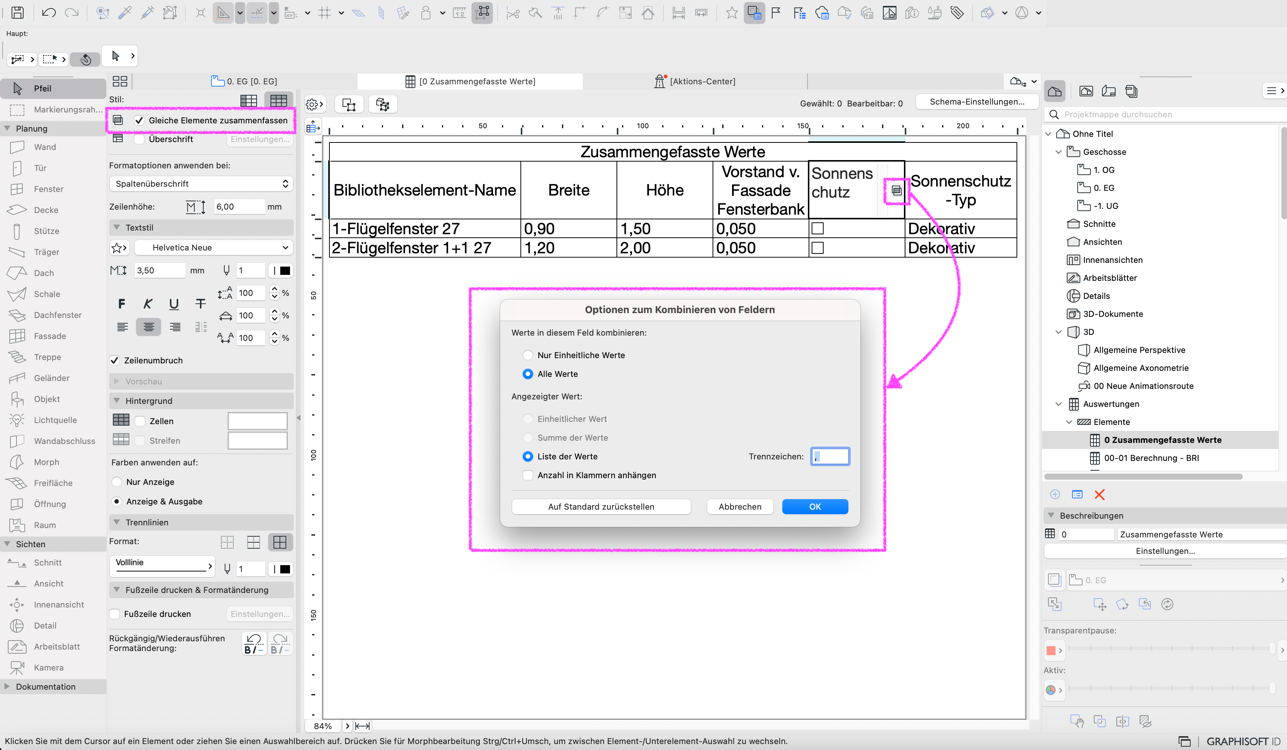Open Schema-Einstellungen button
The height and width of the screenshot is (750, 1287).
[x=976, y=102]
